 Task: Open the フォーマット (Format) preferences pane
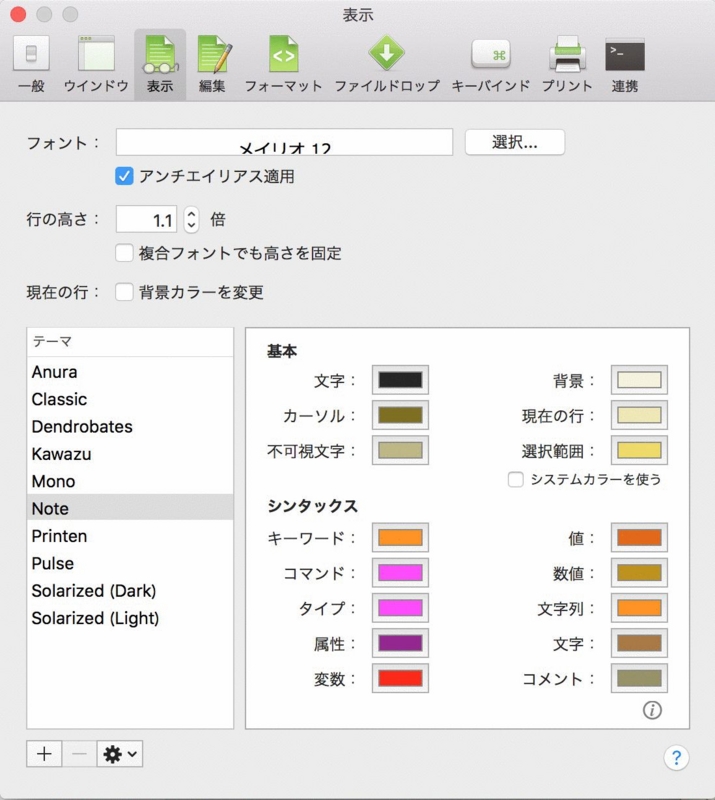pyautogui.click(x=283, y=64)
